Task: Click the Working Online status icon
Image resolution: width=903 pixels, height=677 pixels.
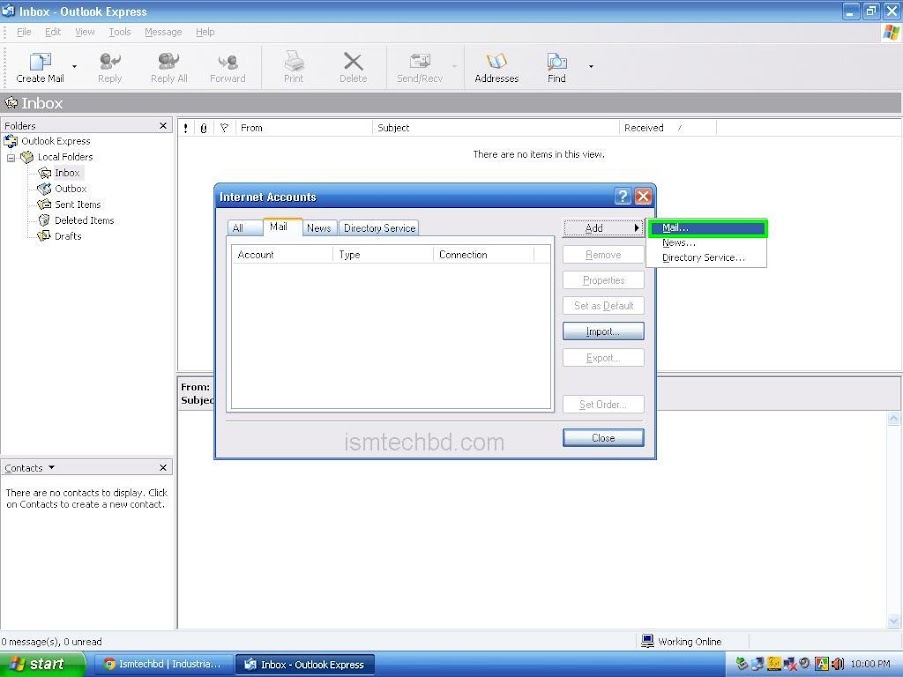Action: point(647,641)
